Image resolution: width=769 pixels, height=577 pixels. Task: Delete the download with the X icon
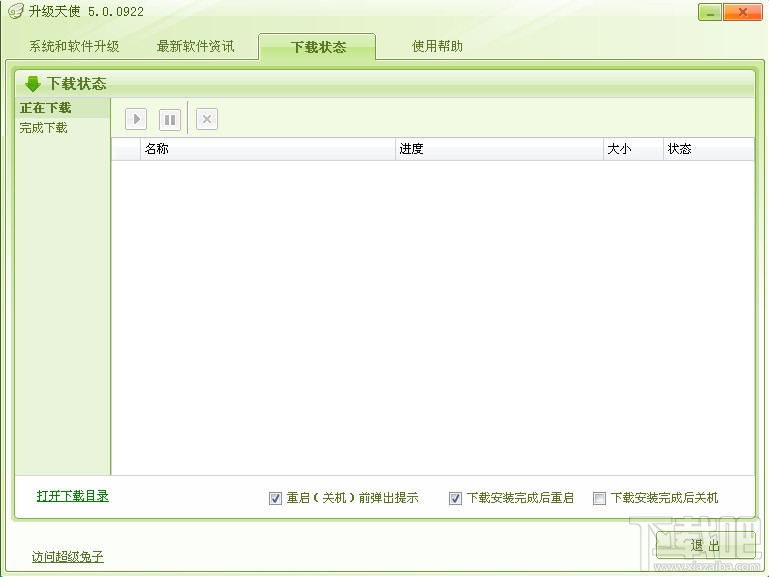click(207, 119)
